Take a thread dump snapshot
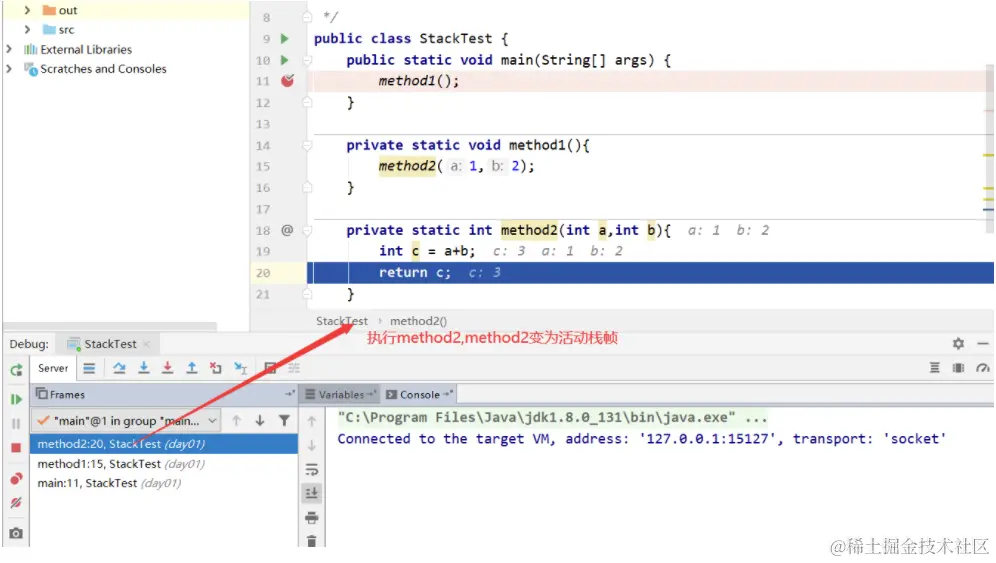The image size is (996, 563). click(x=17, y=533)
